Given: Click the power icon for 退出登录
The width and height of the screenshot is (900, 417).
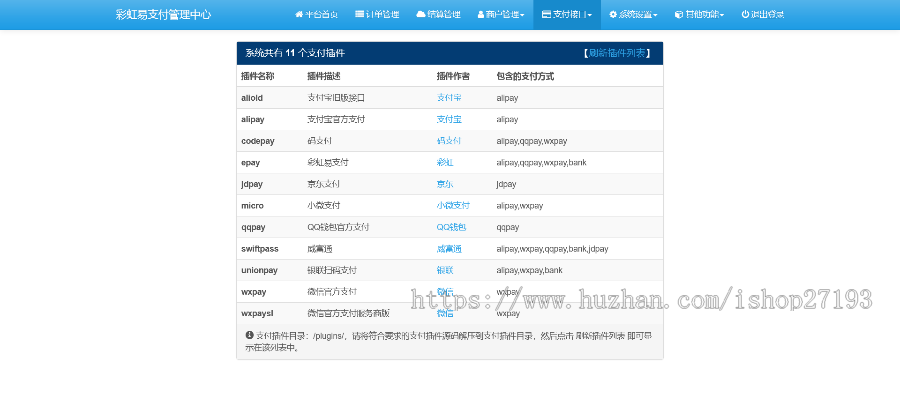Looking at the screenshot, I should click(745, 14).
